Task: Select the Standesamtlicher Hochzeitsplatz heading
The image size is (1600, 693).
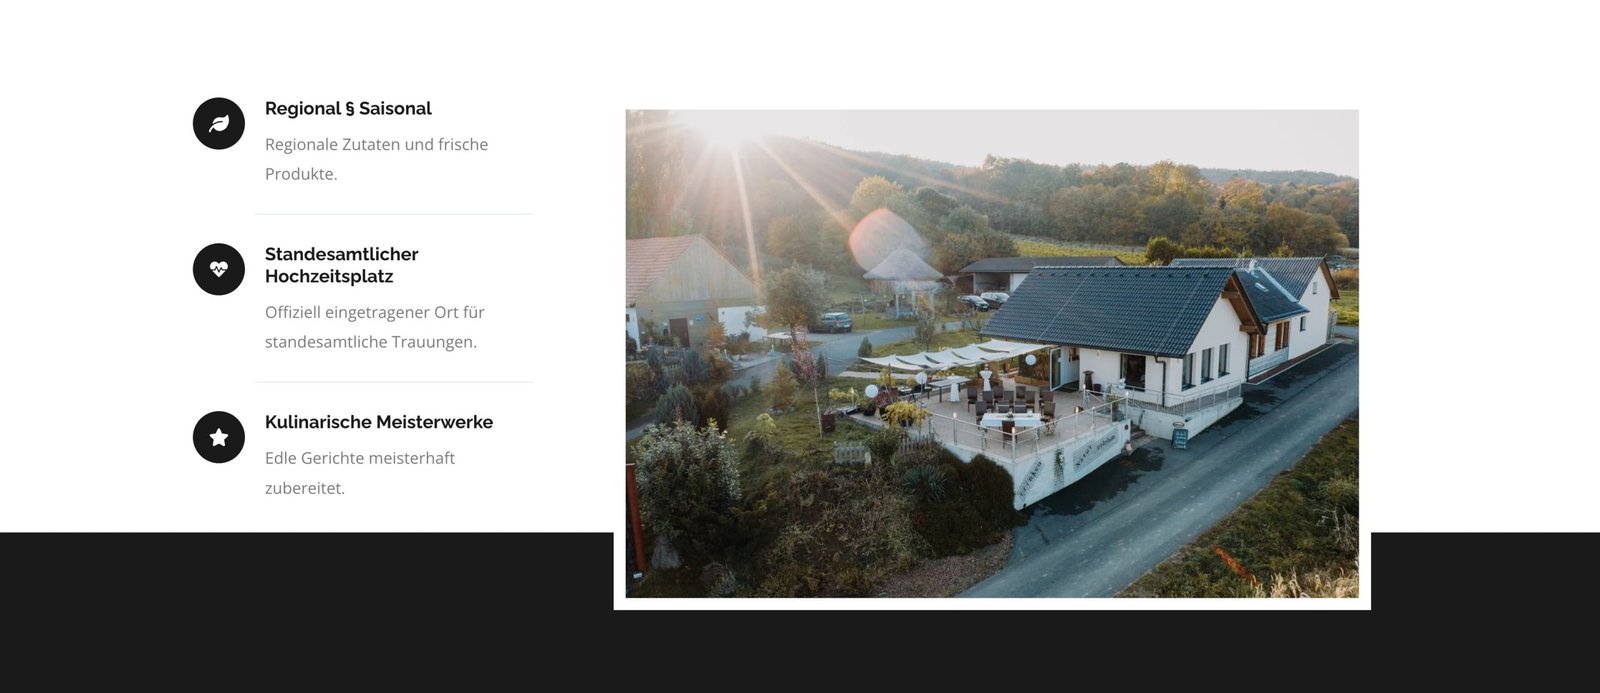Action: (x=342, y=265)
